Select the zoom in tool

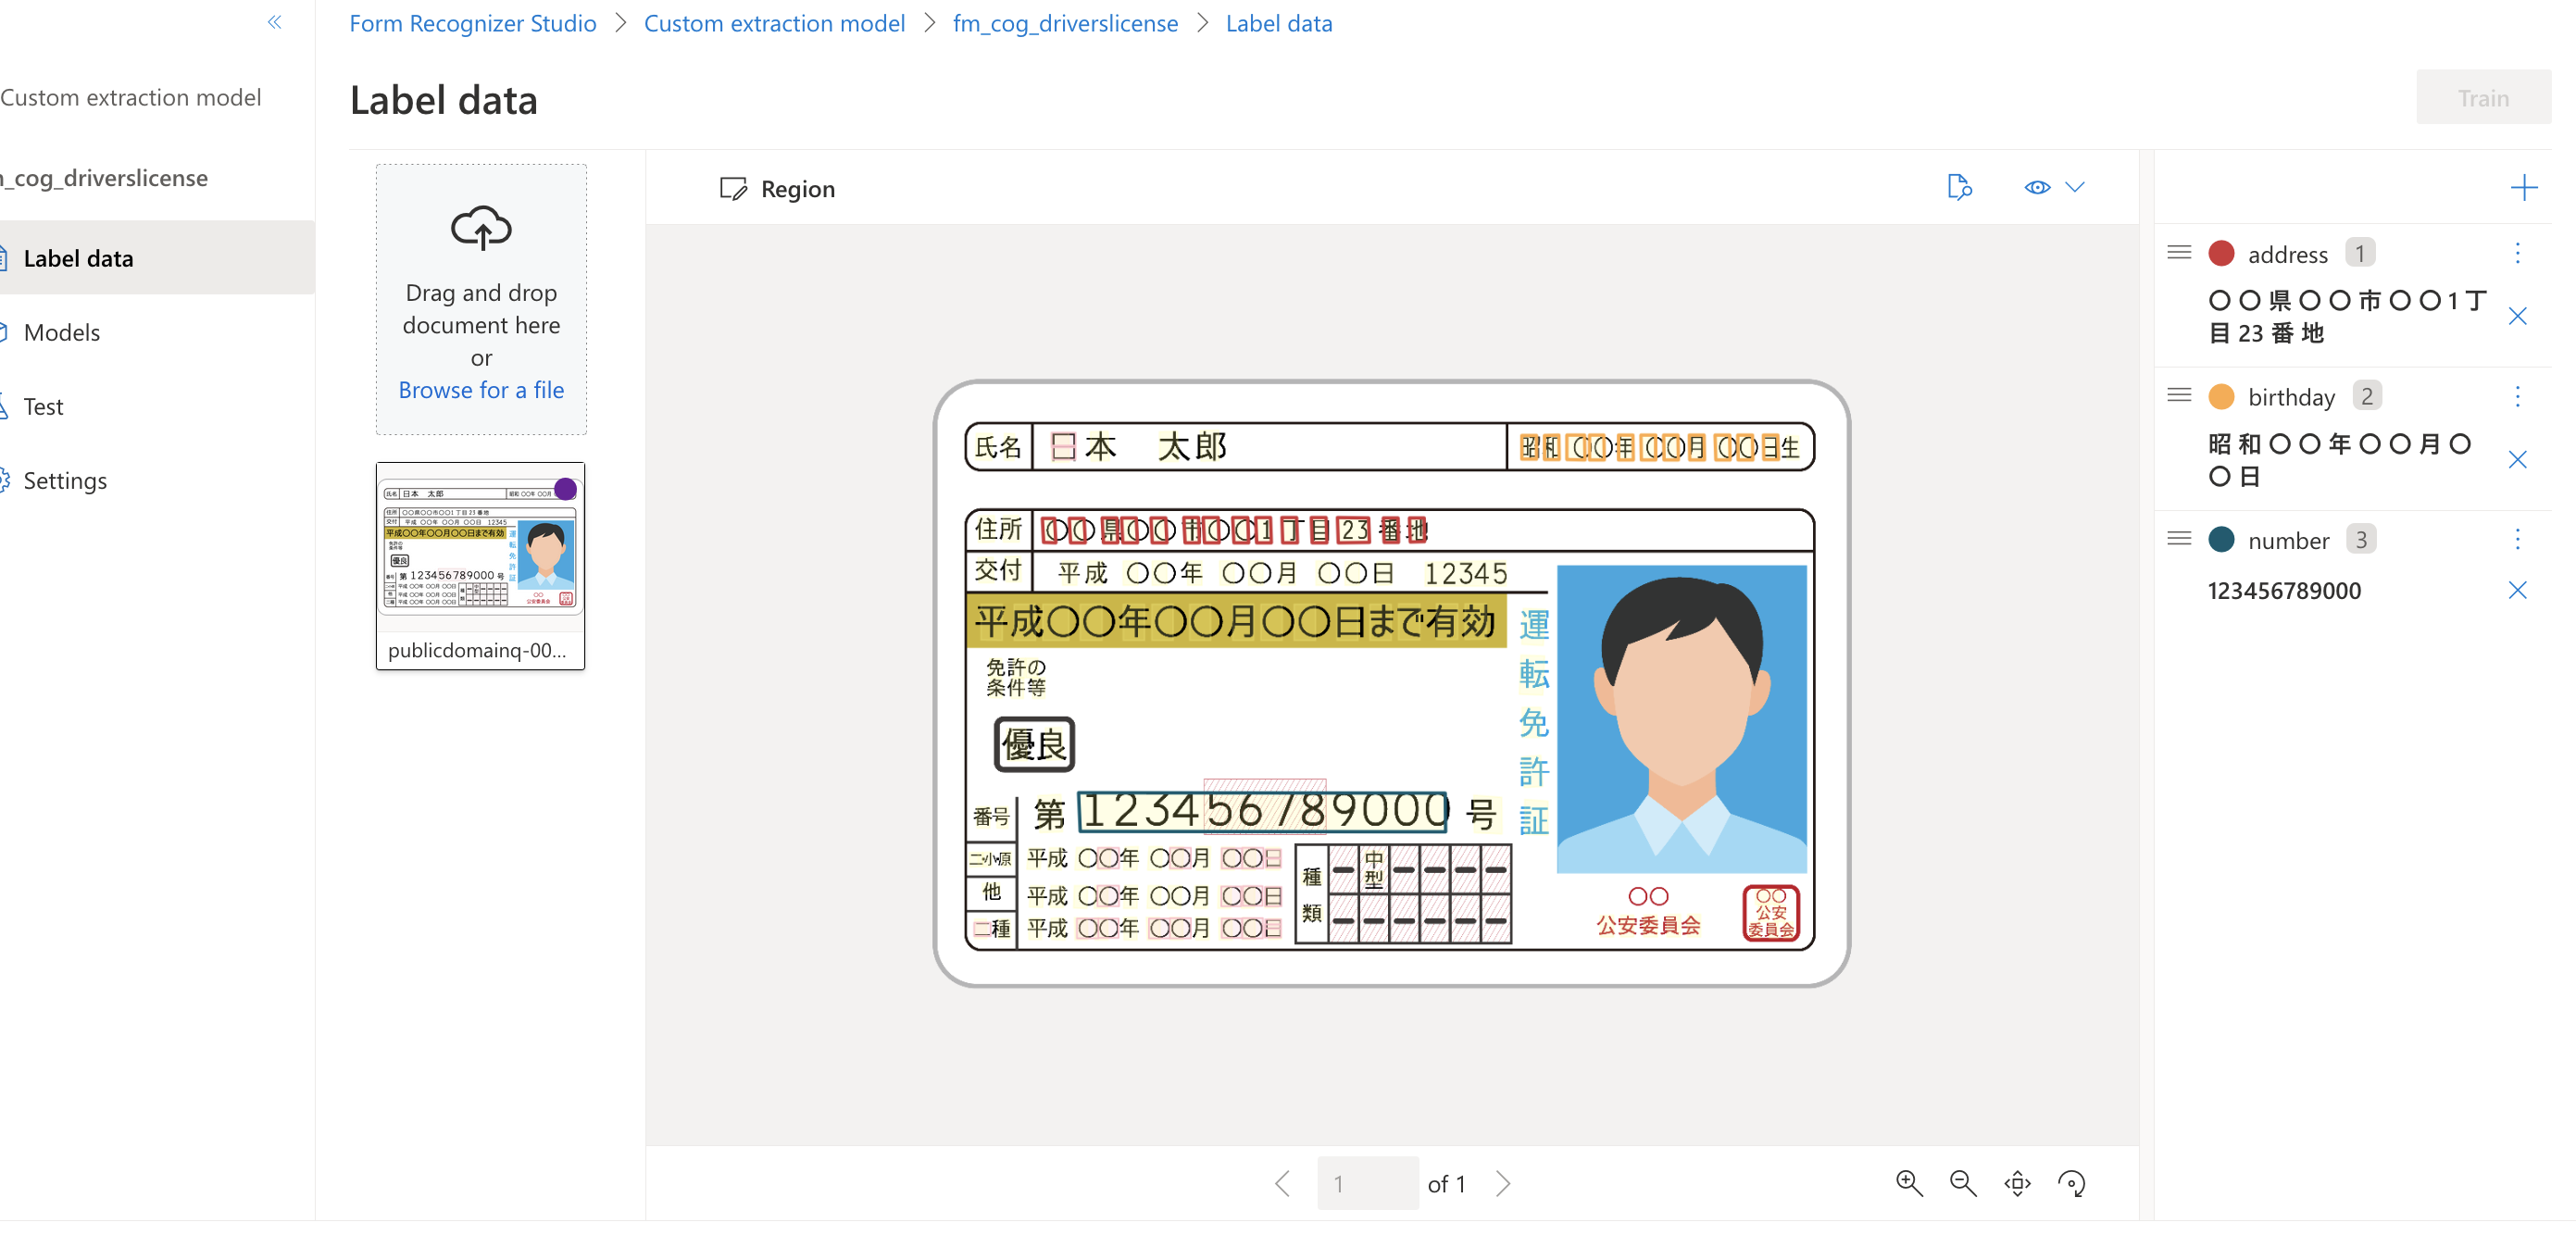[1908, 1183]
